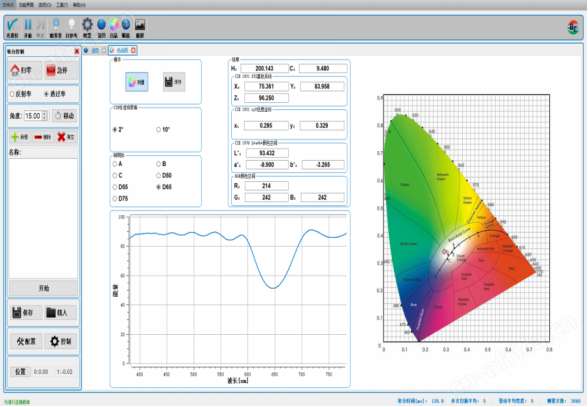Click the white point on chromaticity diagram
588x407 pixels.
[444, 252]
